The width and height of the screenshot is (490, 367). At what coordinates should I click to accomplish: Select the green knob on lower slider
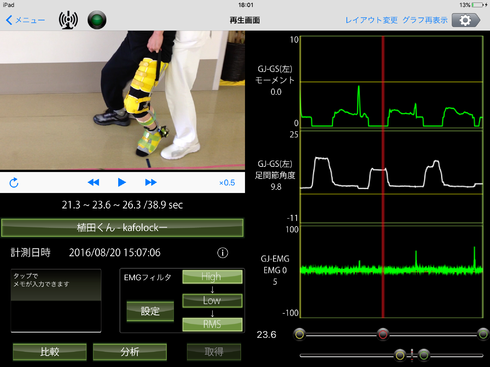pos(424,355)
